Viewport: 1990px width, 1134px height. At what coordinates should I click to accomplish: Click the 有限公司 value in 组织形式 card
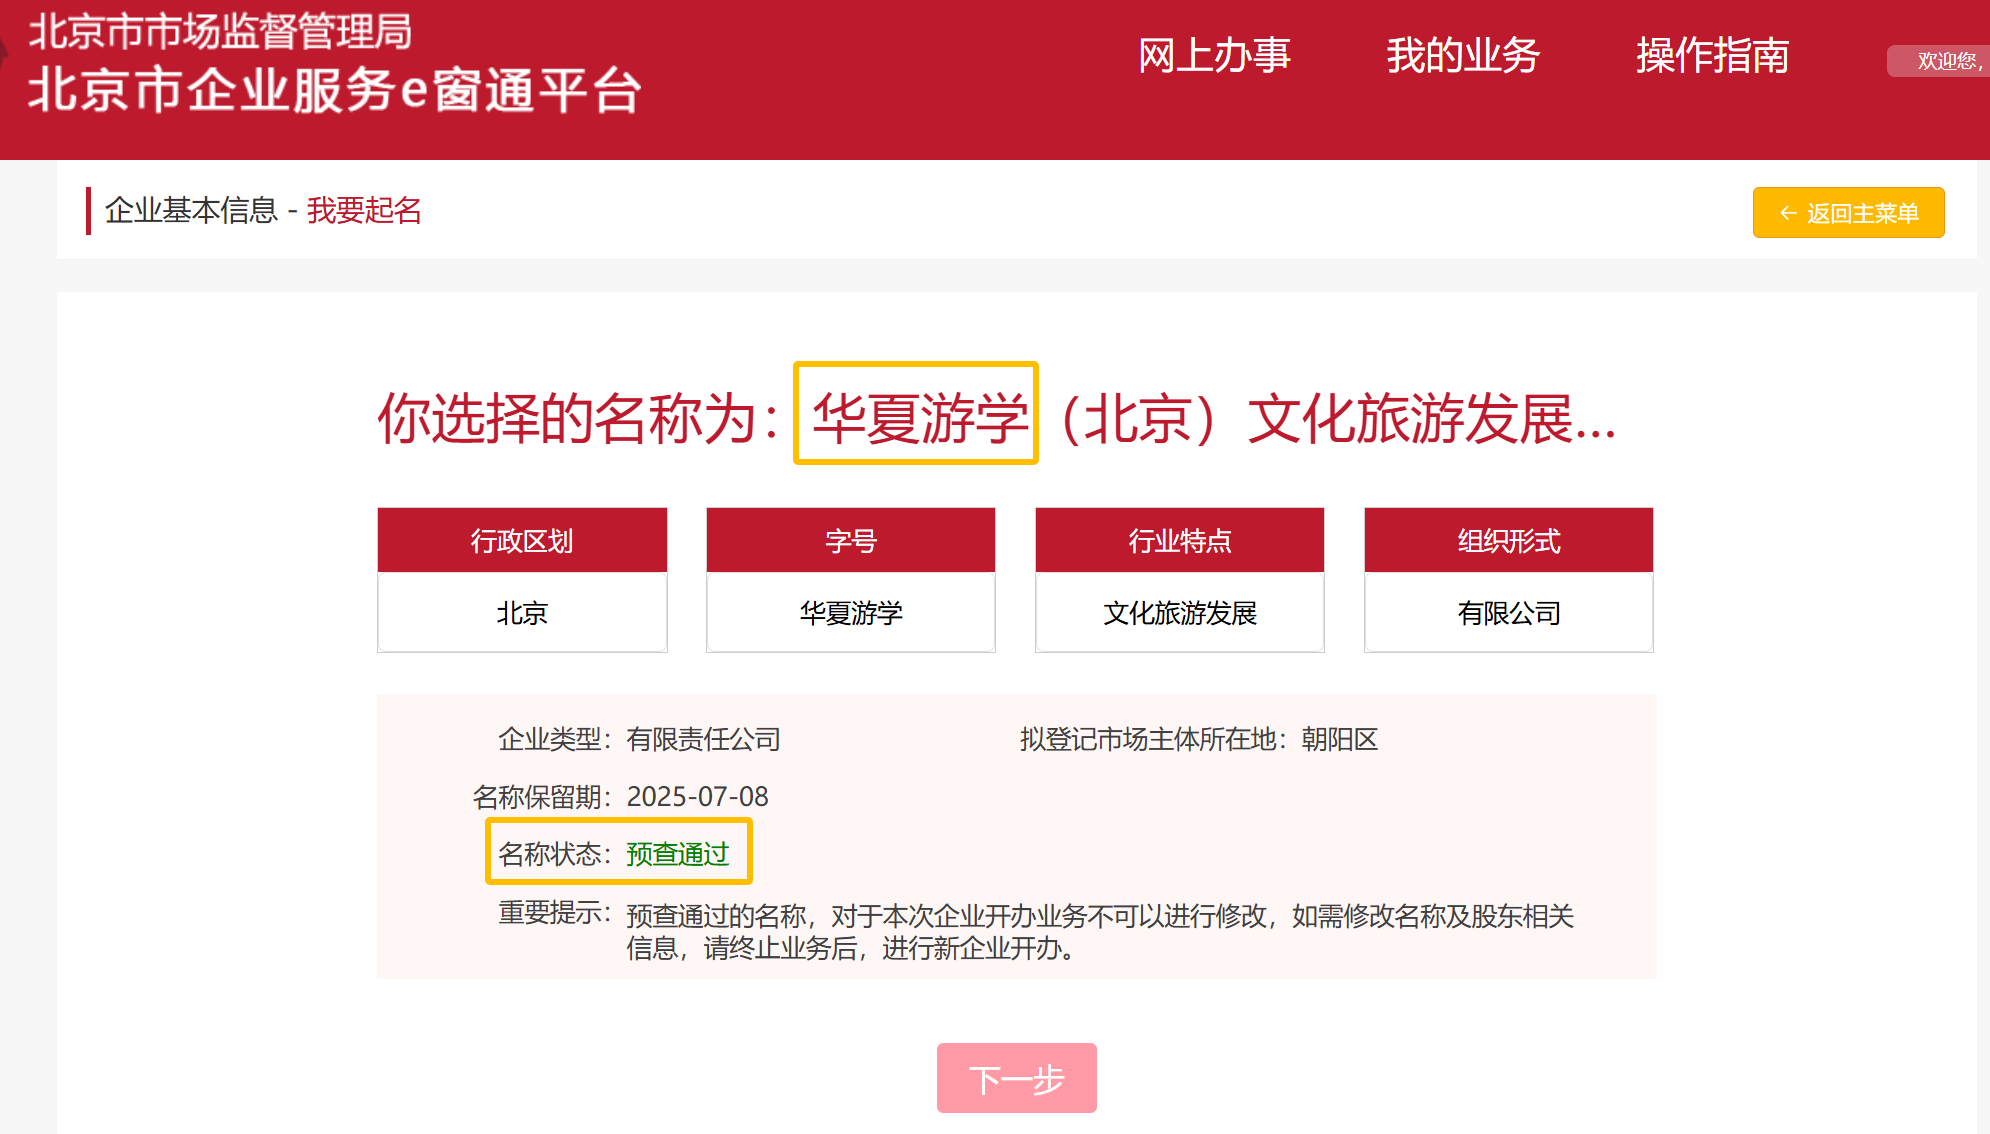point(1509,613)
